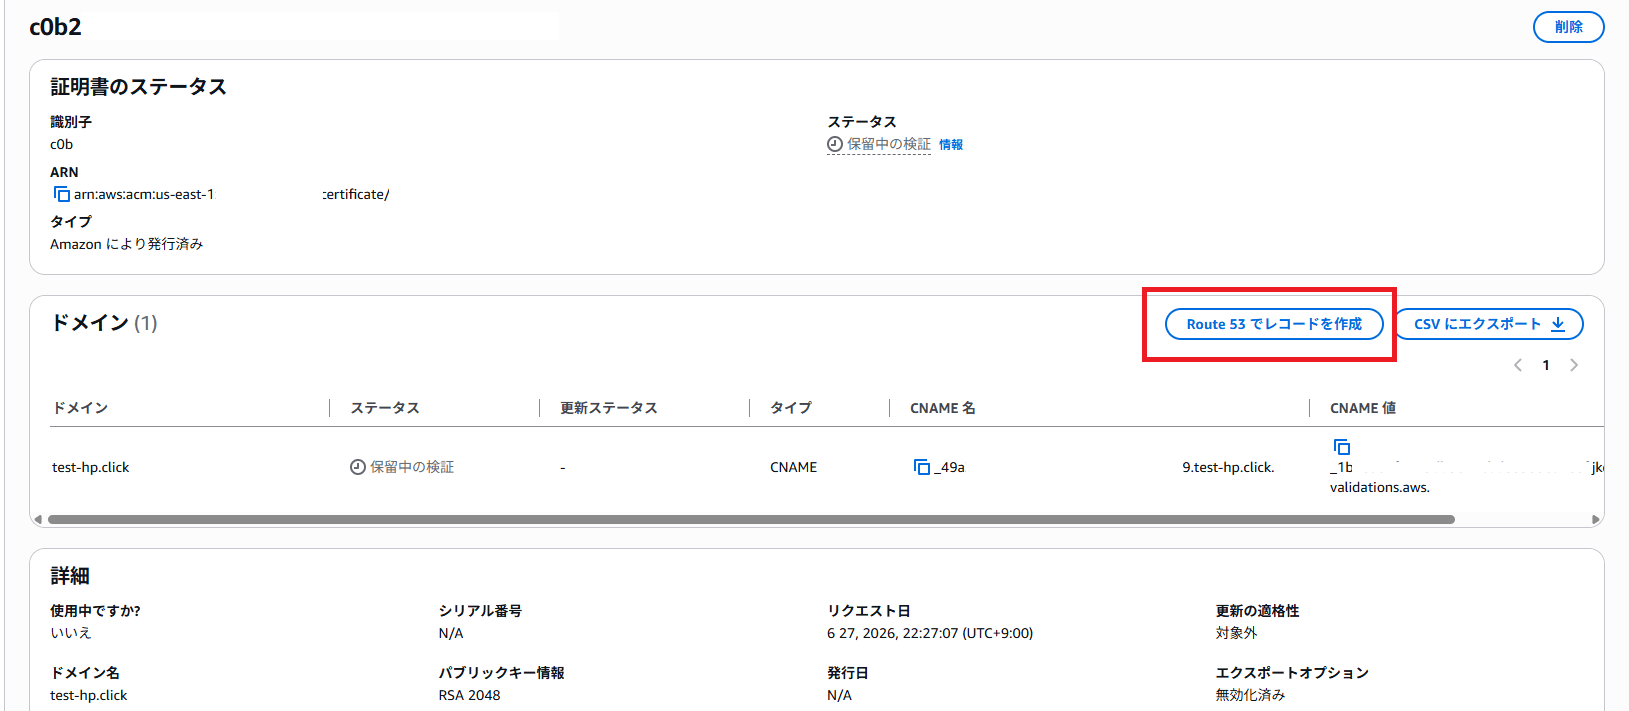This screenshot has width=1629, height=711.
Task: Click the scrollbar's left arrow under the domains table
Action: pos(38,519)
